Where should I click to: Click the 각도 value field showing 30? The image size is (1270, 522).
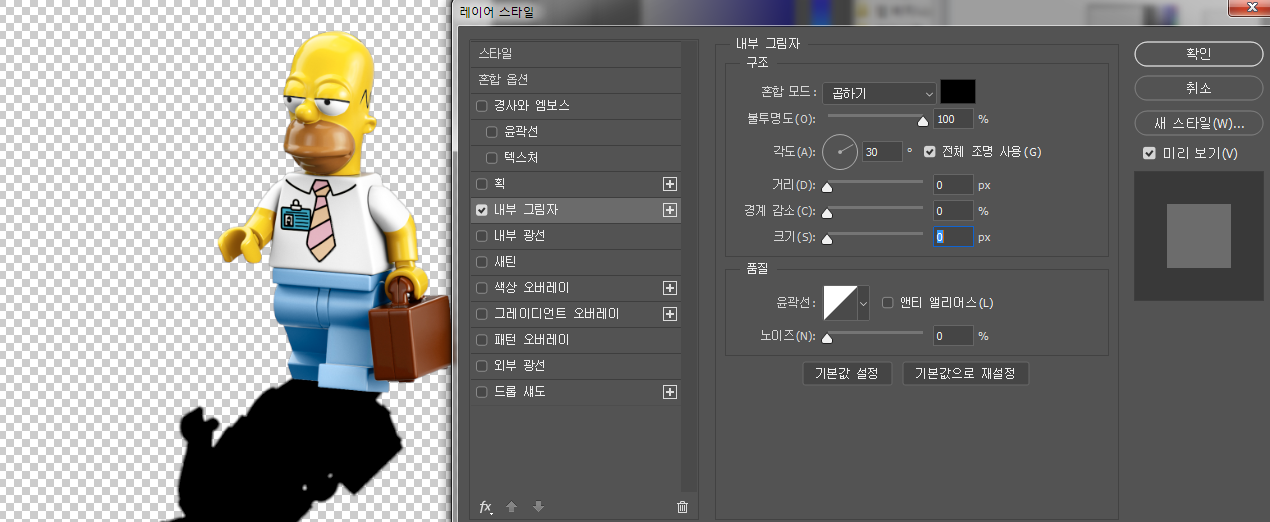pos(882,152)
